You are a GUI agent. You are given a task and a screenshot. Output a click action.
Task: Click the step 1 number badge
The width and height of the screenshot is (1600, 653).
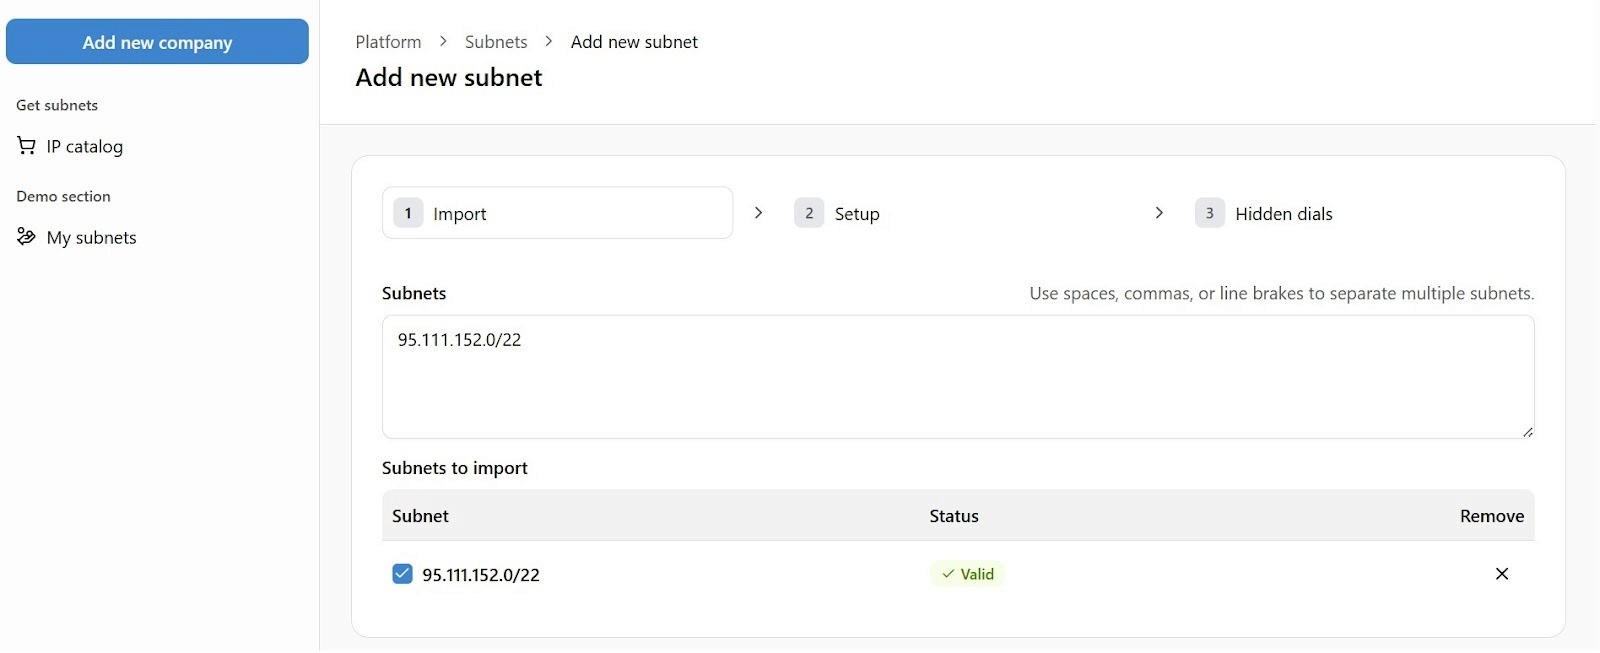coord(407,213)
